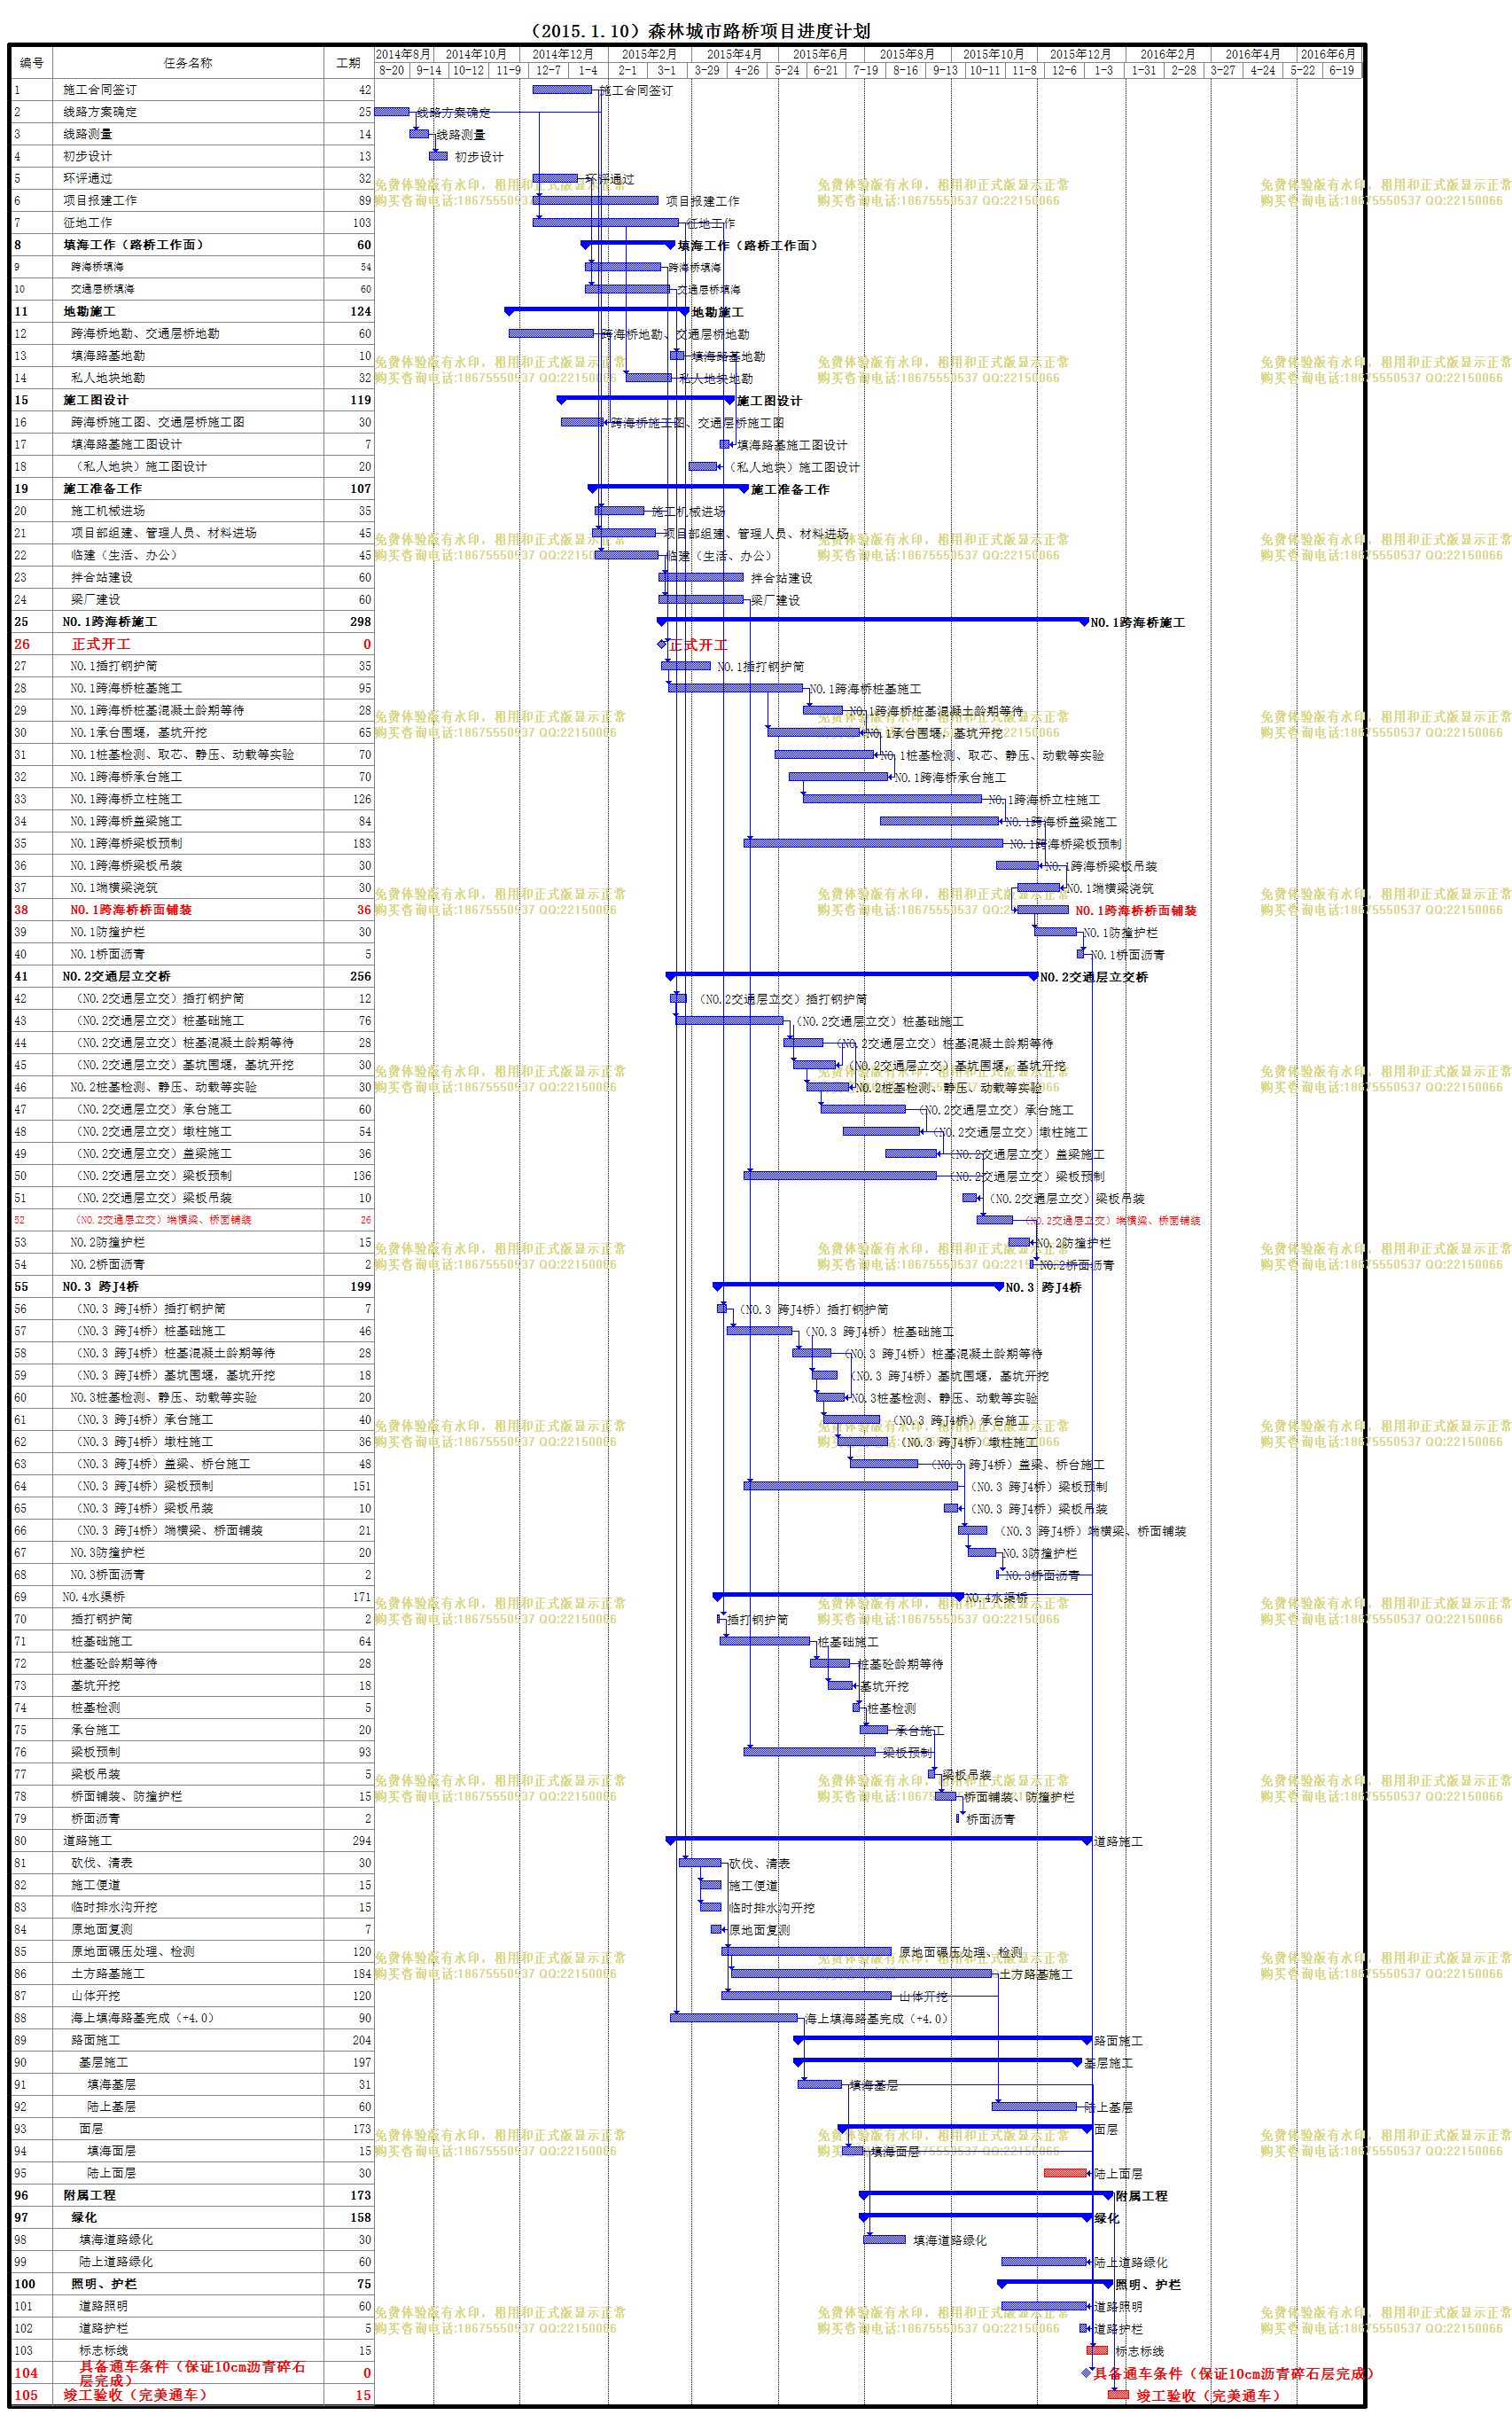Select red 竣工验收(完美通车) in the task name column
1512x2423 pixels.
point(135,2394)
